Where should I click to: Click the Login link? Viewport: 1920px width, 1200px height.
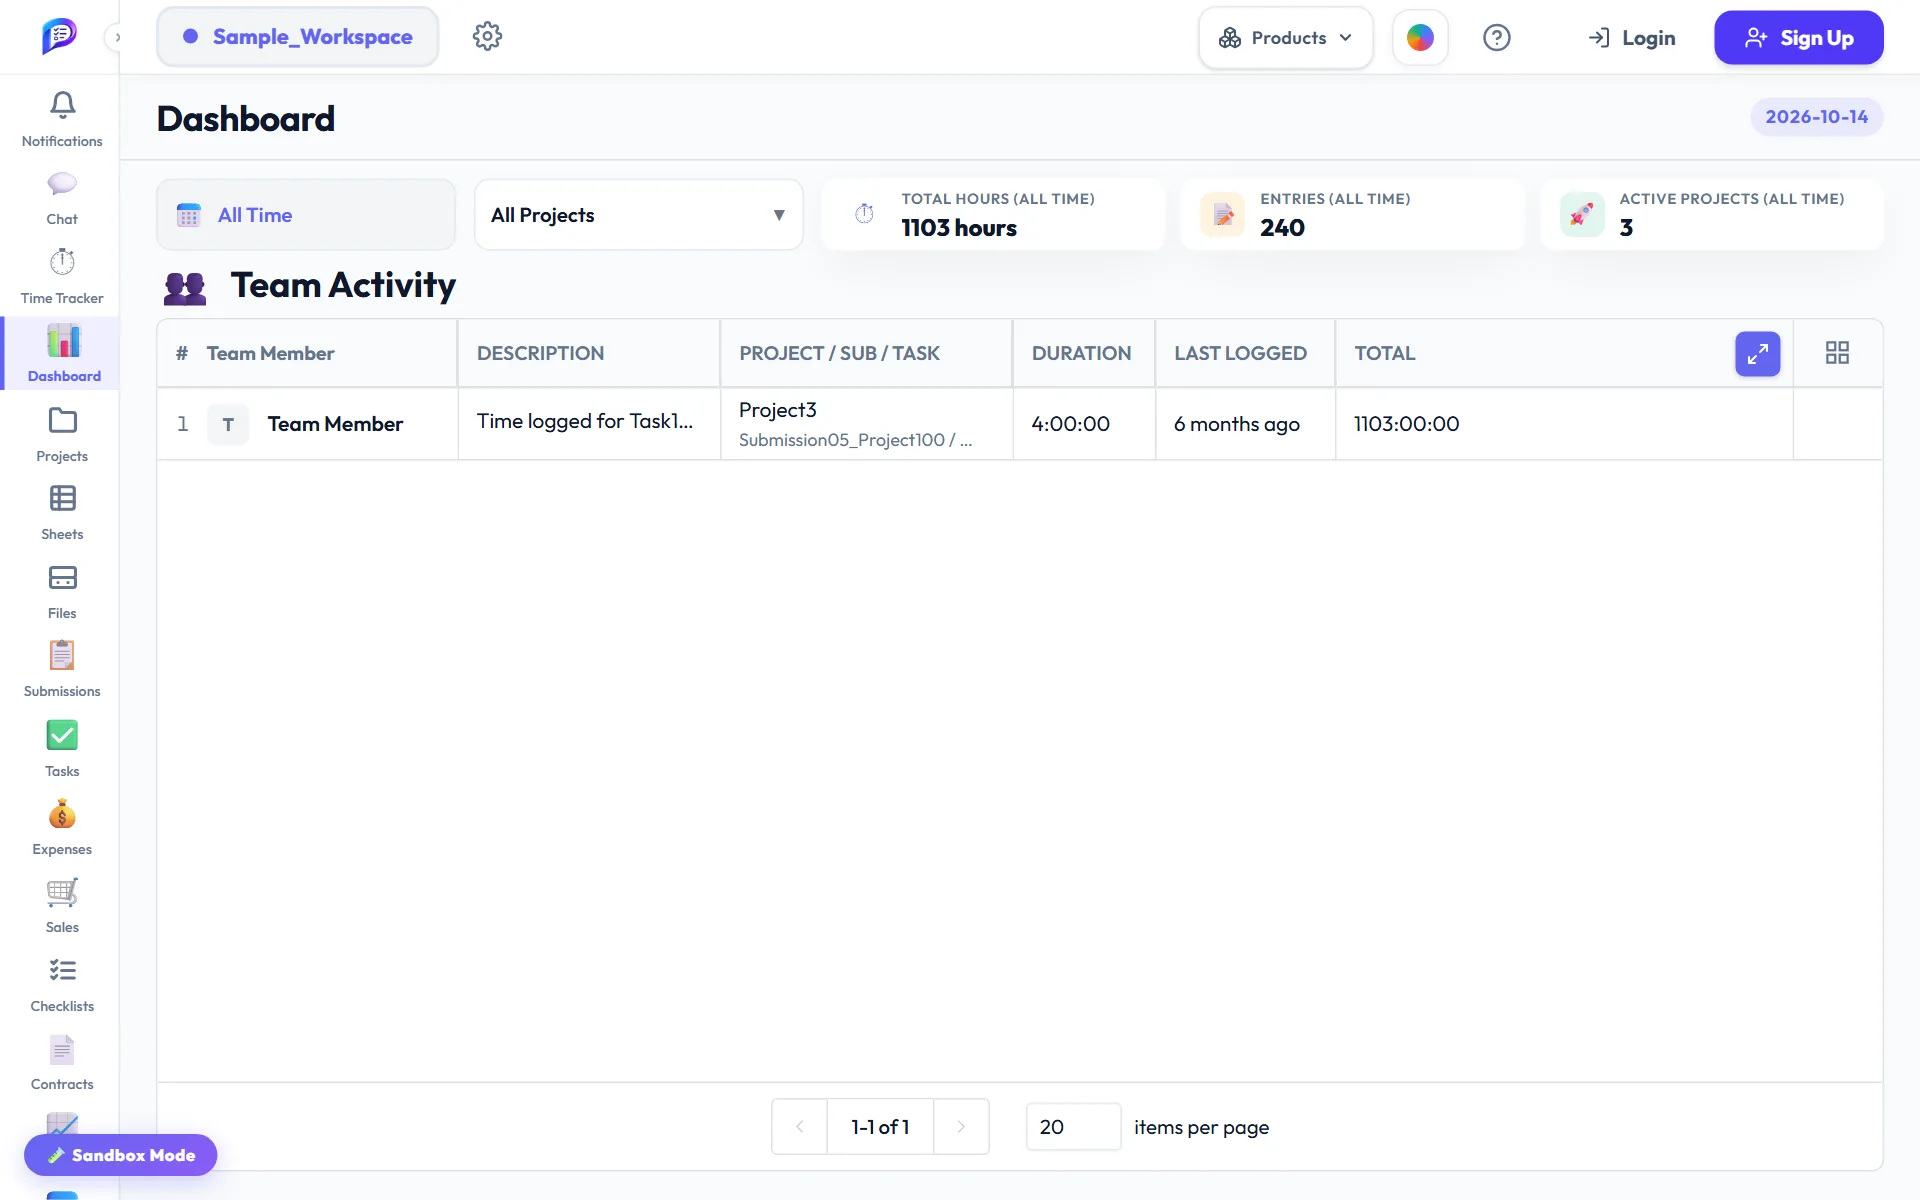(1632, 38)
